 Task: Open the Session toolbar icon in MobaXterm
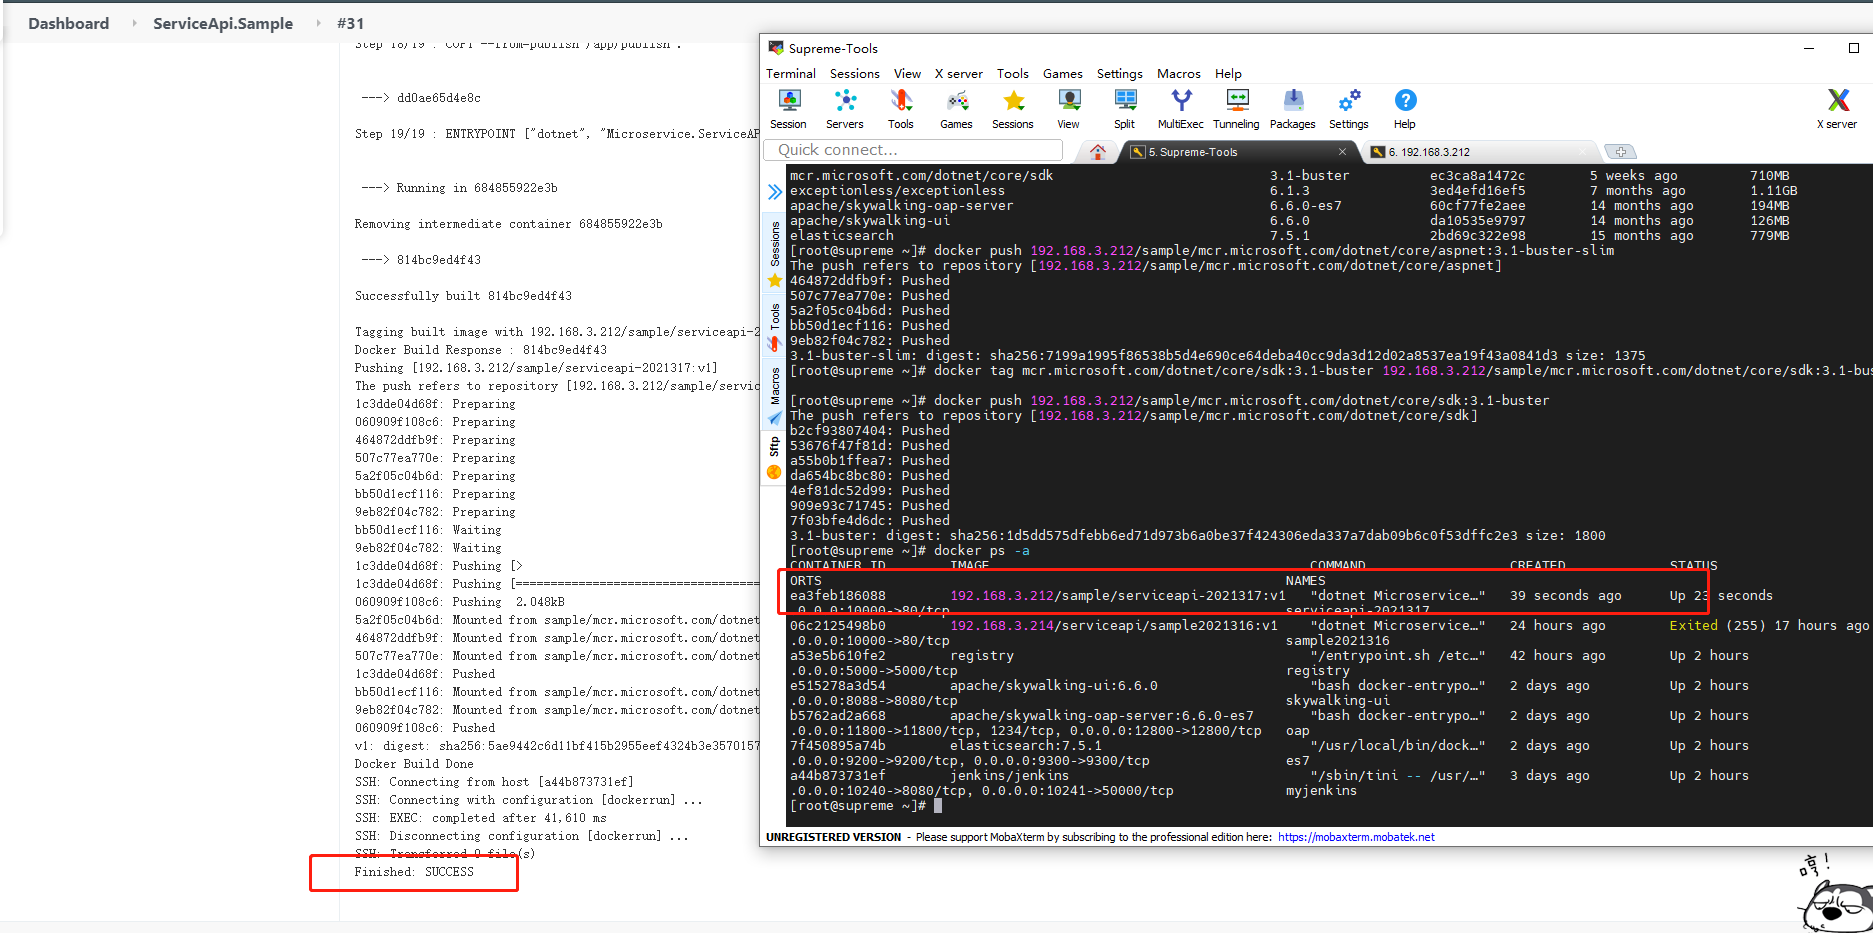[x=788, y=109]
